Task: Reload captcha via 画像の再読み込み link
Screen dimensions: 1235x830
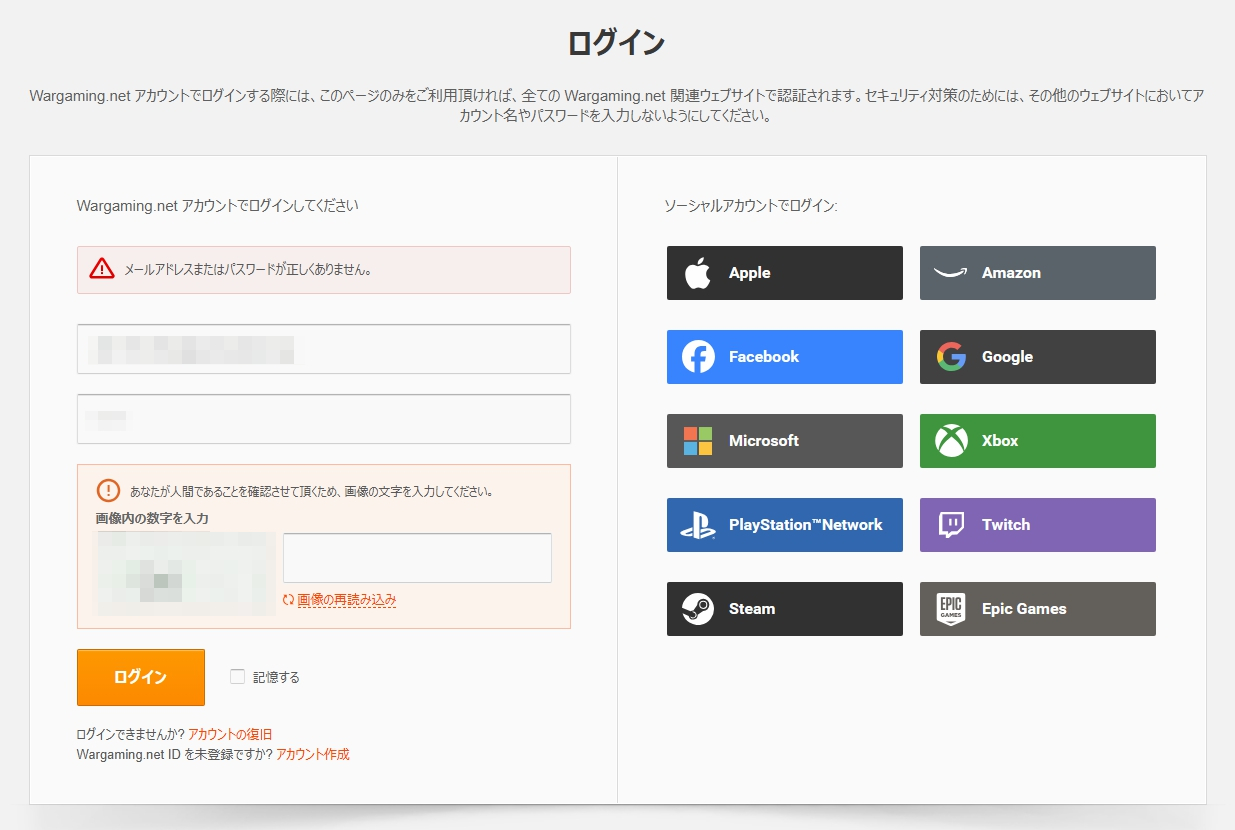Action: tap(347, 600)
